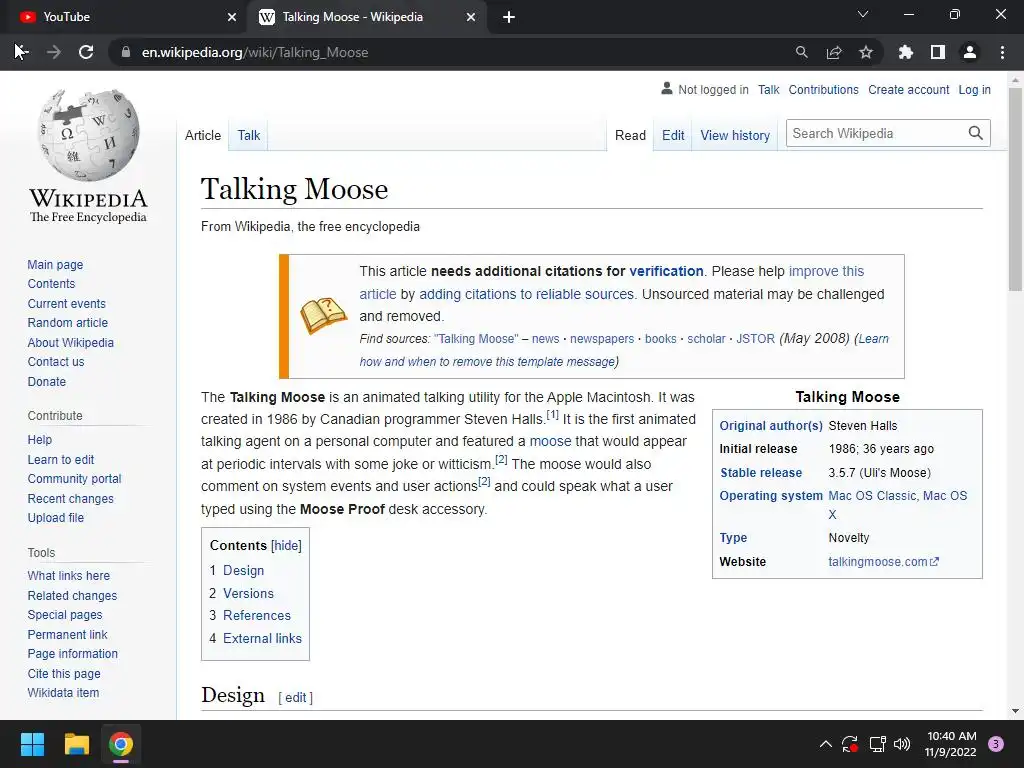This screenshot has height=768, width=1024.
Task: Jump to External links contents entry
Action: pos(263,638)
